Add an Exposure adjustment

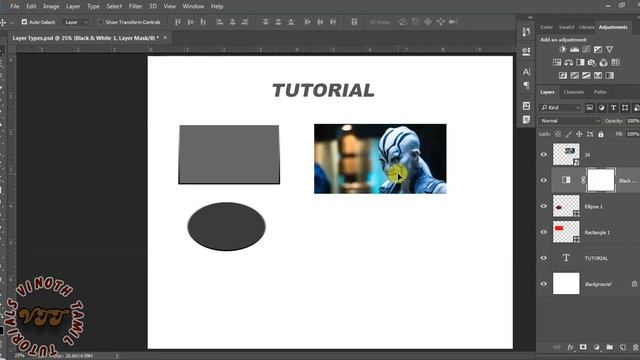(598, 49)
